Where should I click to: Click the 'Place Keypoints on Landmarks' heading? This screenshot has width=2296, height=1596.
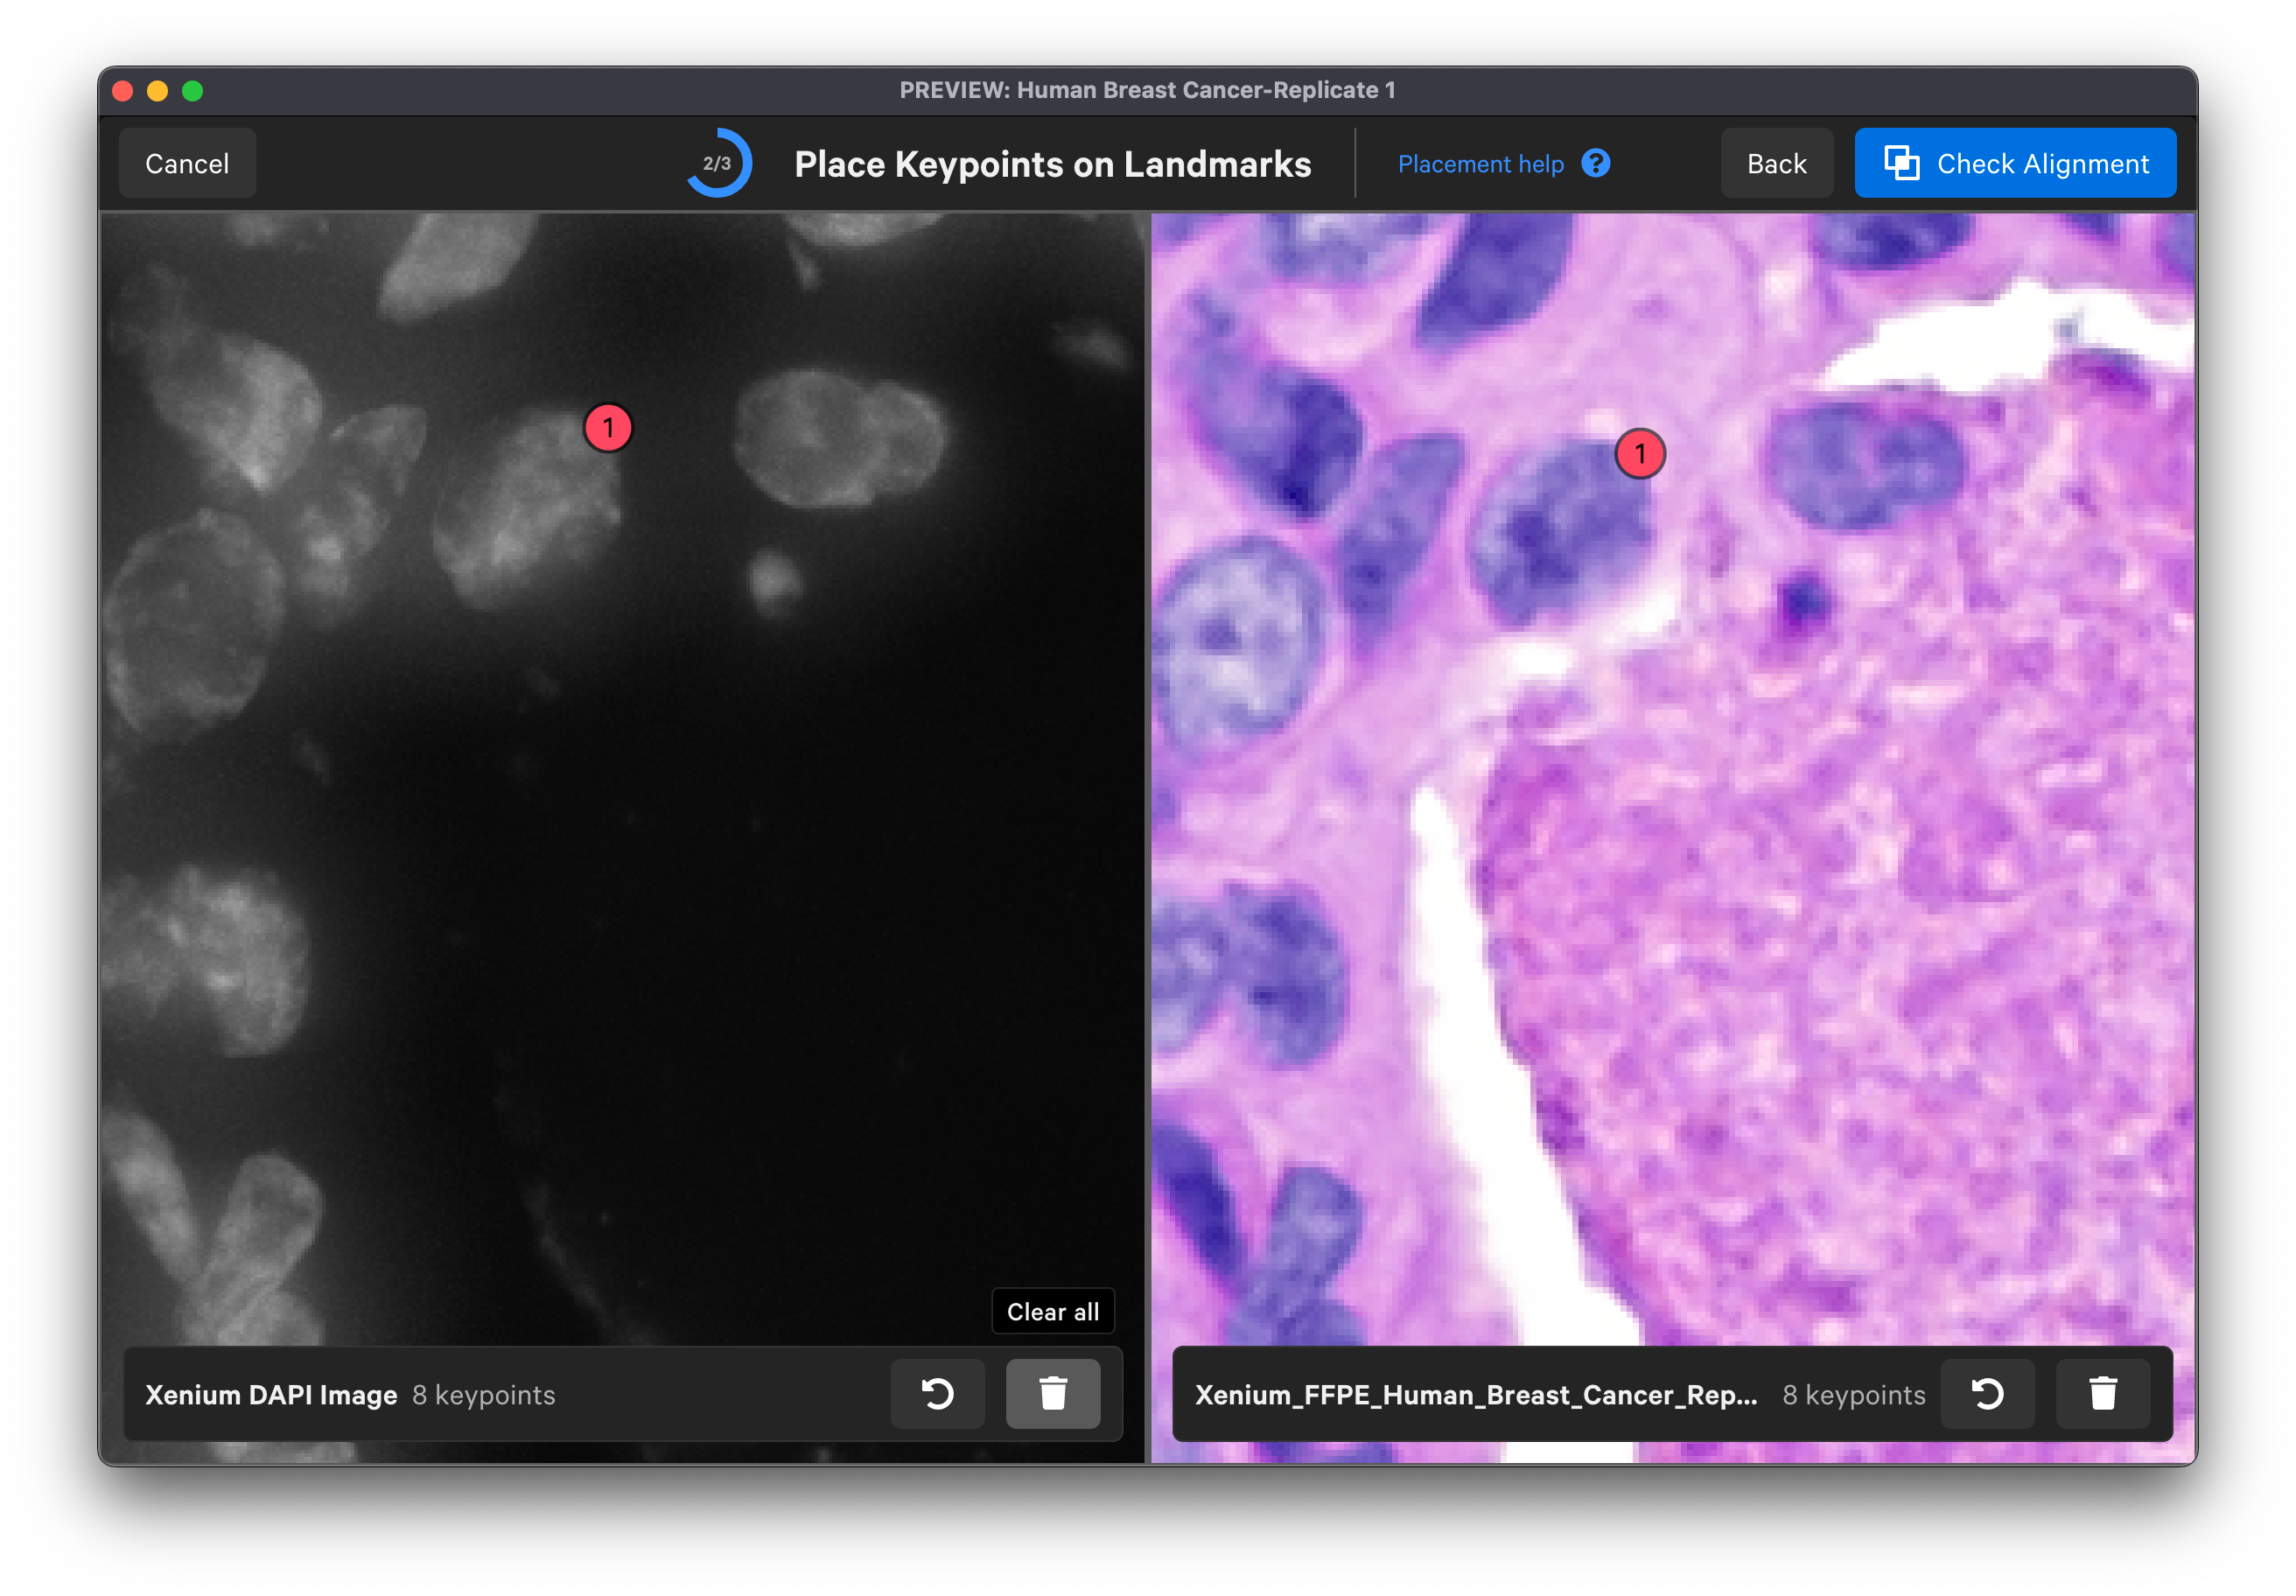coord(1052,164)
